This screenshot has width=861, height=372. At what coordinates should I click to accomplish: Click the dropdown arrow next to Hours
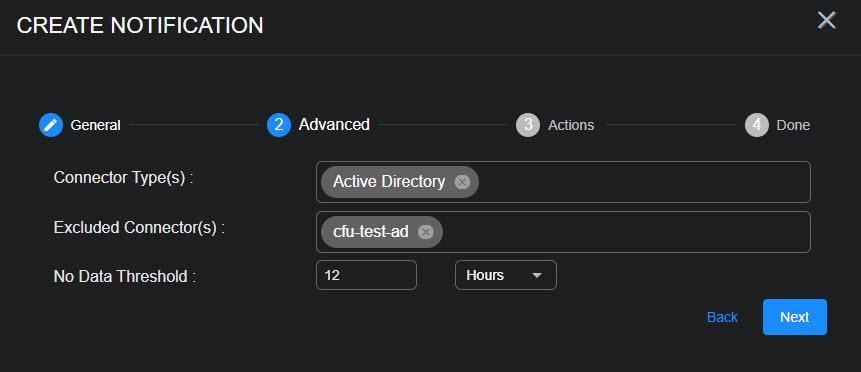point(537,275)
